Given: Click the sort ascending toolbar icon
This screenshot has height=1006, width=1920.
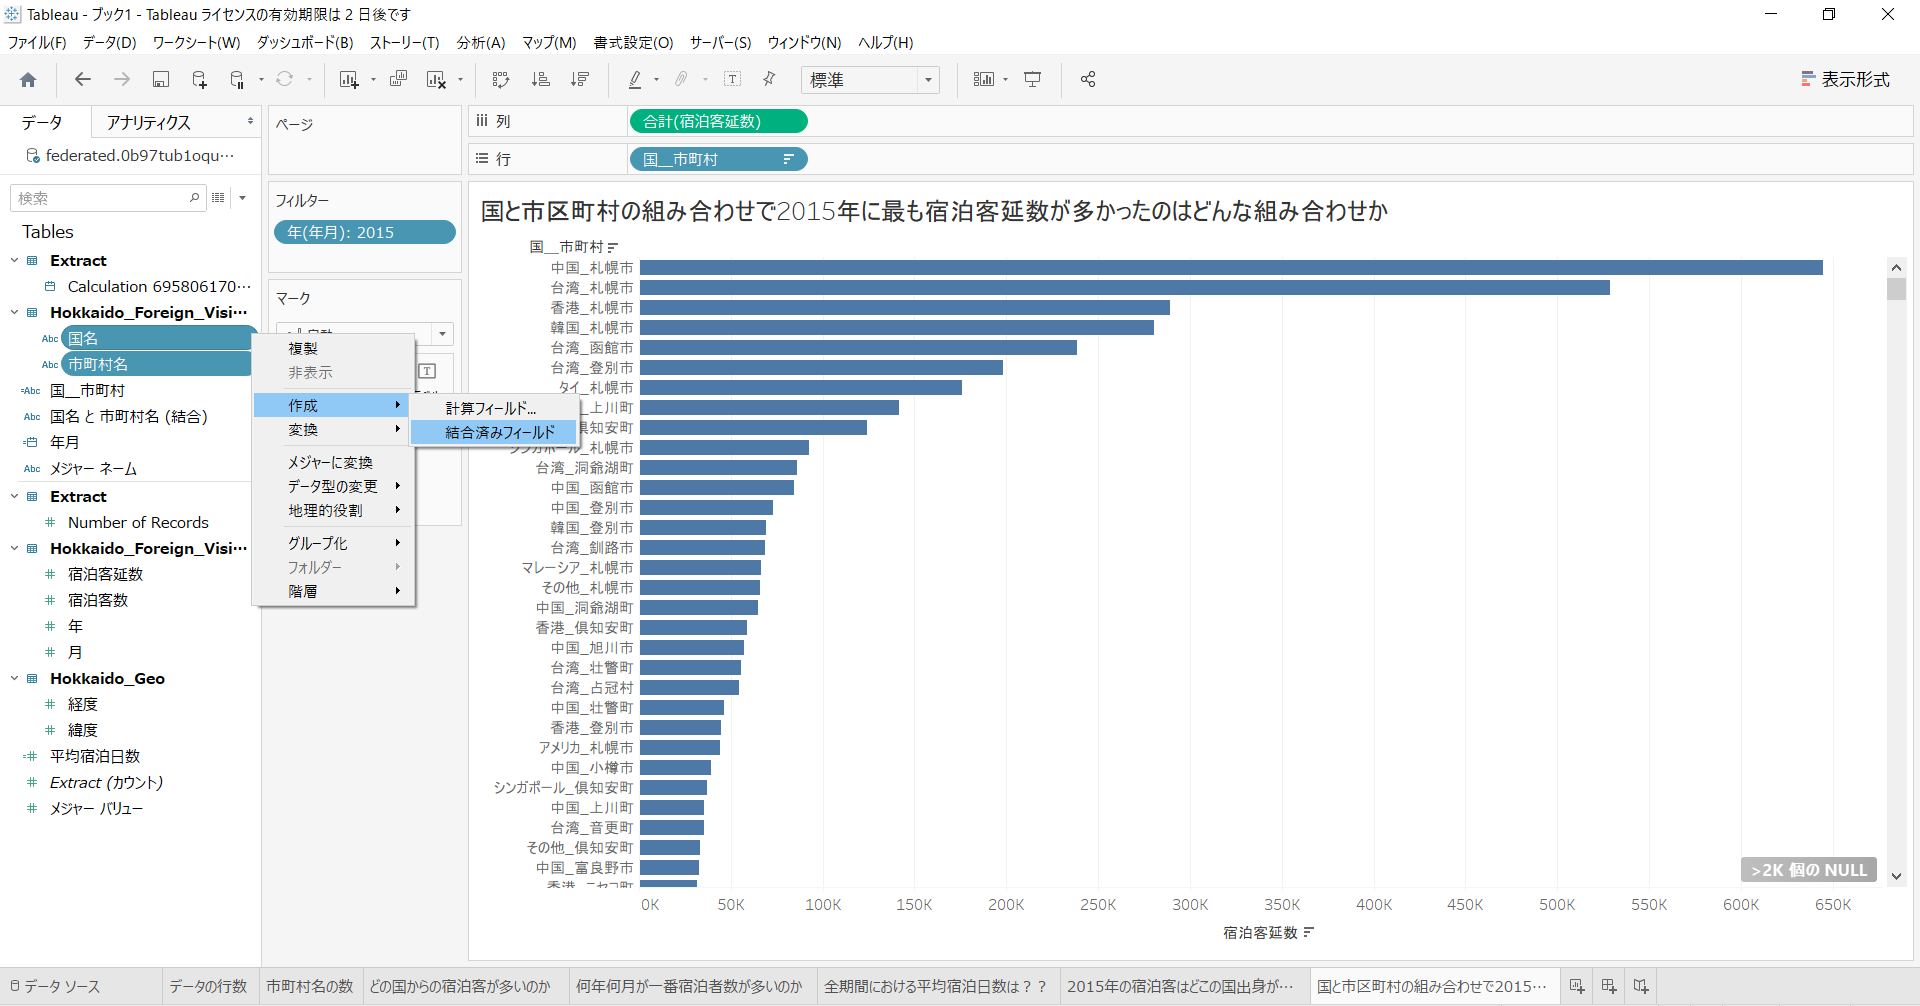Looking at the screenshot, I should point(540,80).
